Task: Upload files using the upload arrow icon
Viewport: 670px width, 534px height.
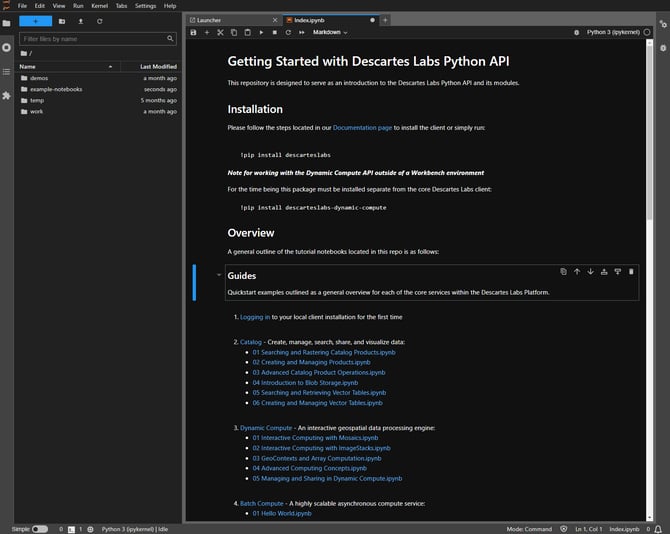Action: point(81,20)
